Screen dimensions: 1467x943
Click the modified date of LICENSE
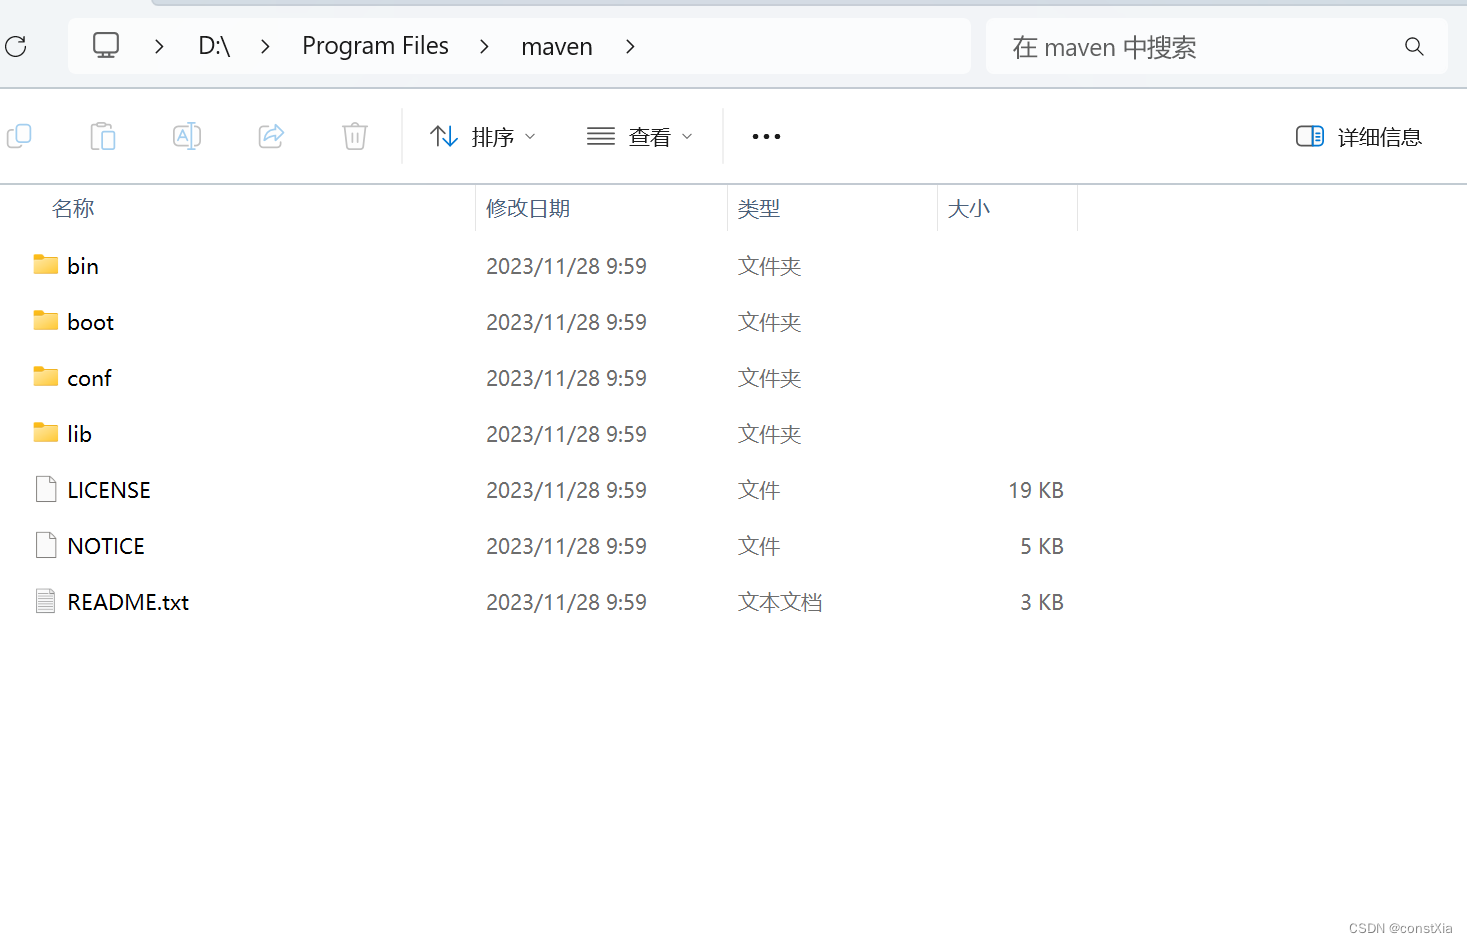[566, 490]
